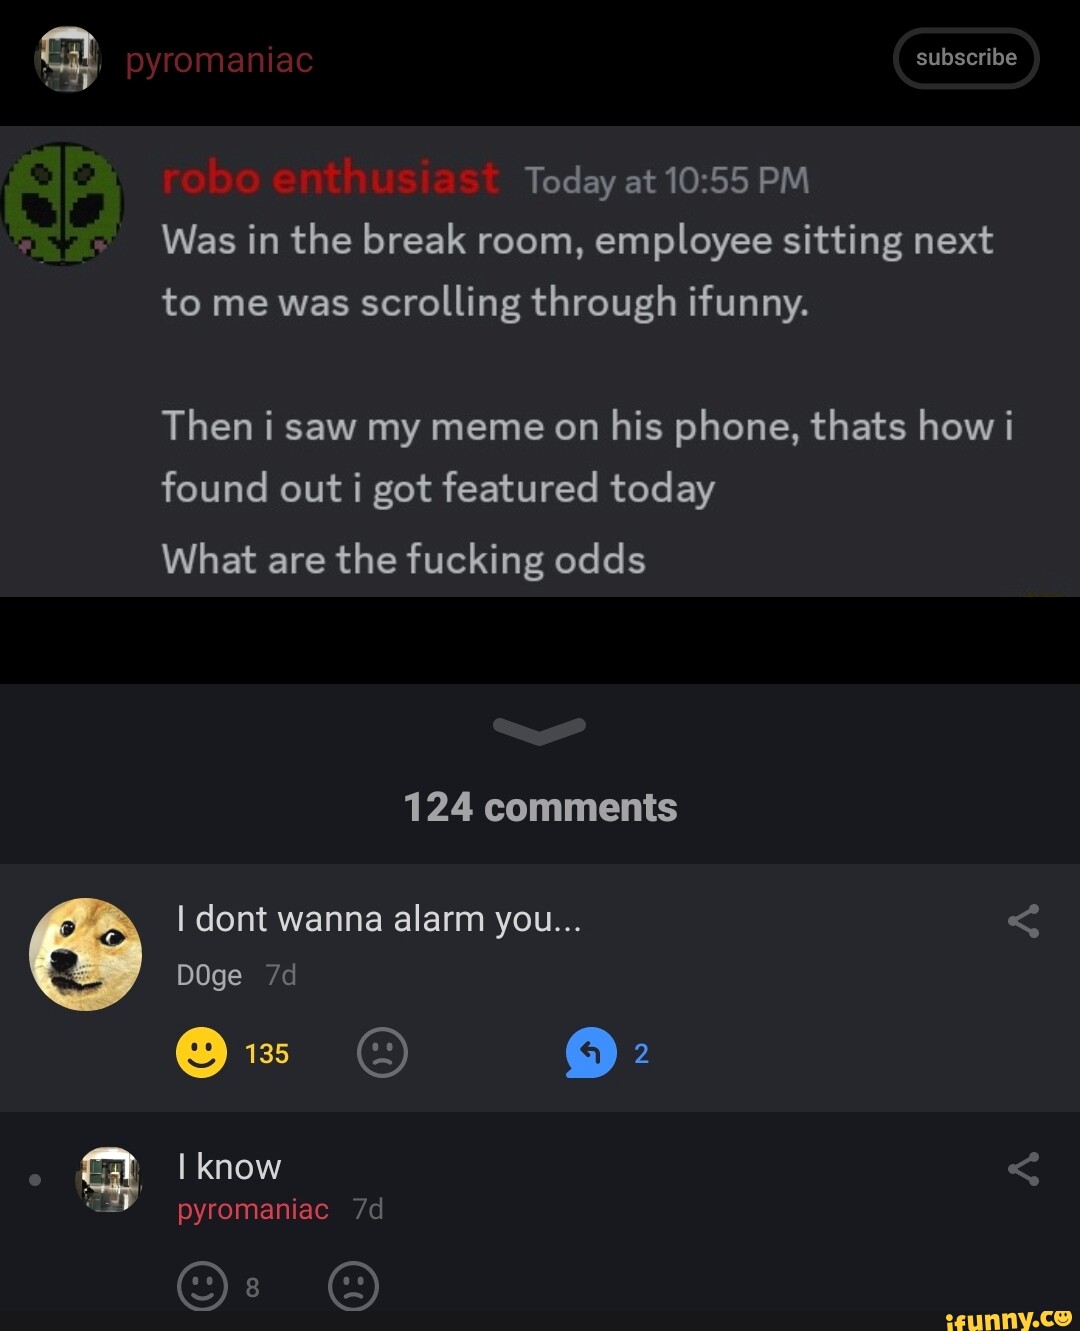
Task: Tap pyromaniac's avatar in the header
Action: click(68, 60)
